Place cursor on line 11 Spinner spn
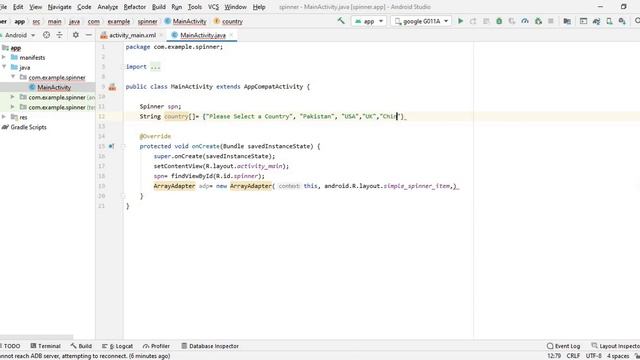640x360 pixels. (160, 107)
